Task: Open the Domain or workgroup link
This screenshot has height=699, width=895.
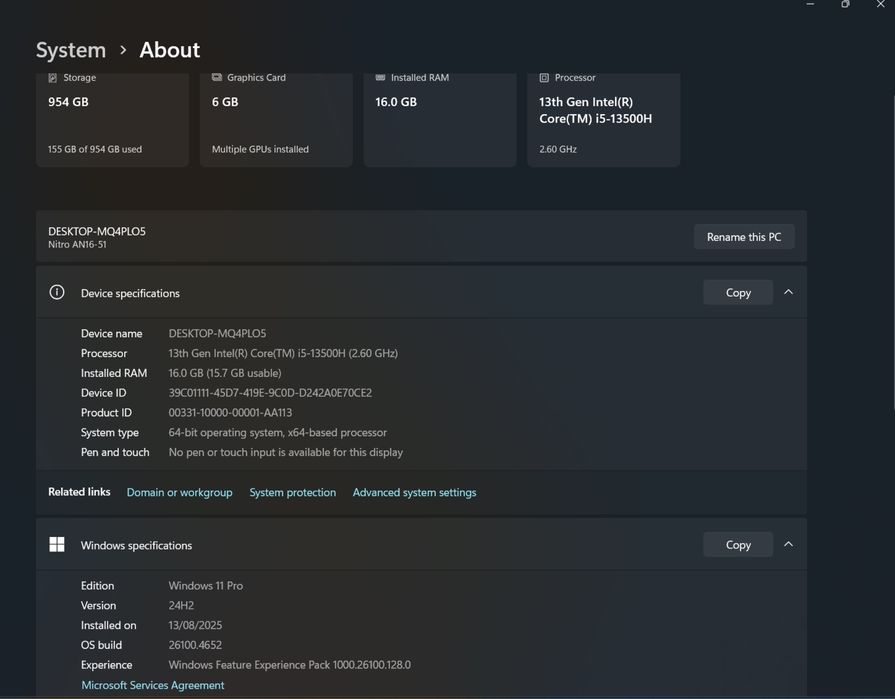Action: pyautogui.click(x=179, y=492)
